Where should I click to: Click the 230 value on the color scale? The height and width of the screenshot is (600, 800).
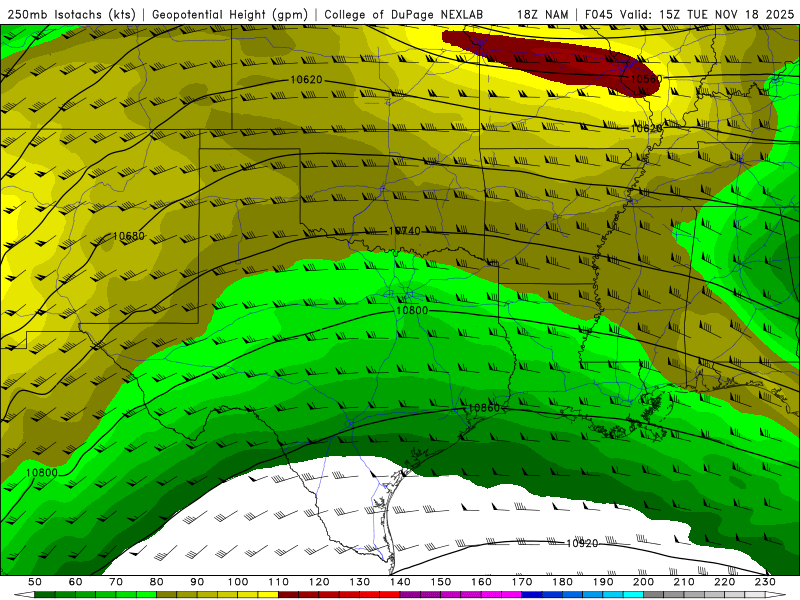(765, 582)
